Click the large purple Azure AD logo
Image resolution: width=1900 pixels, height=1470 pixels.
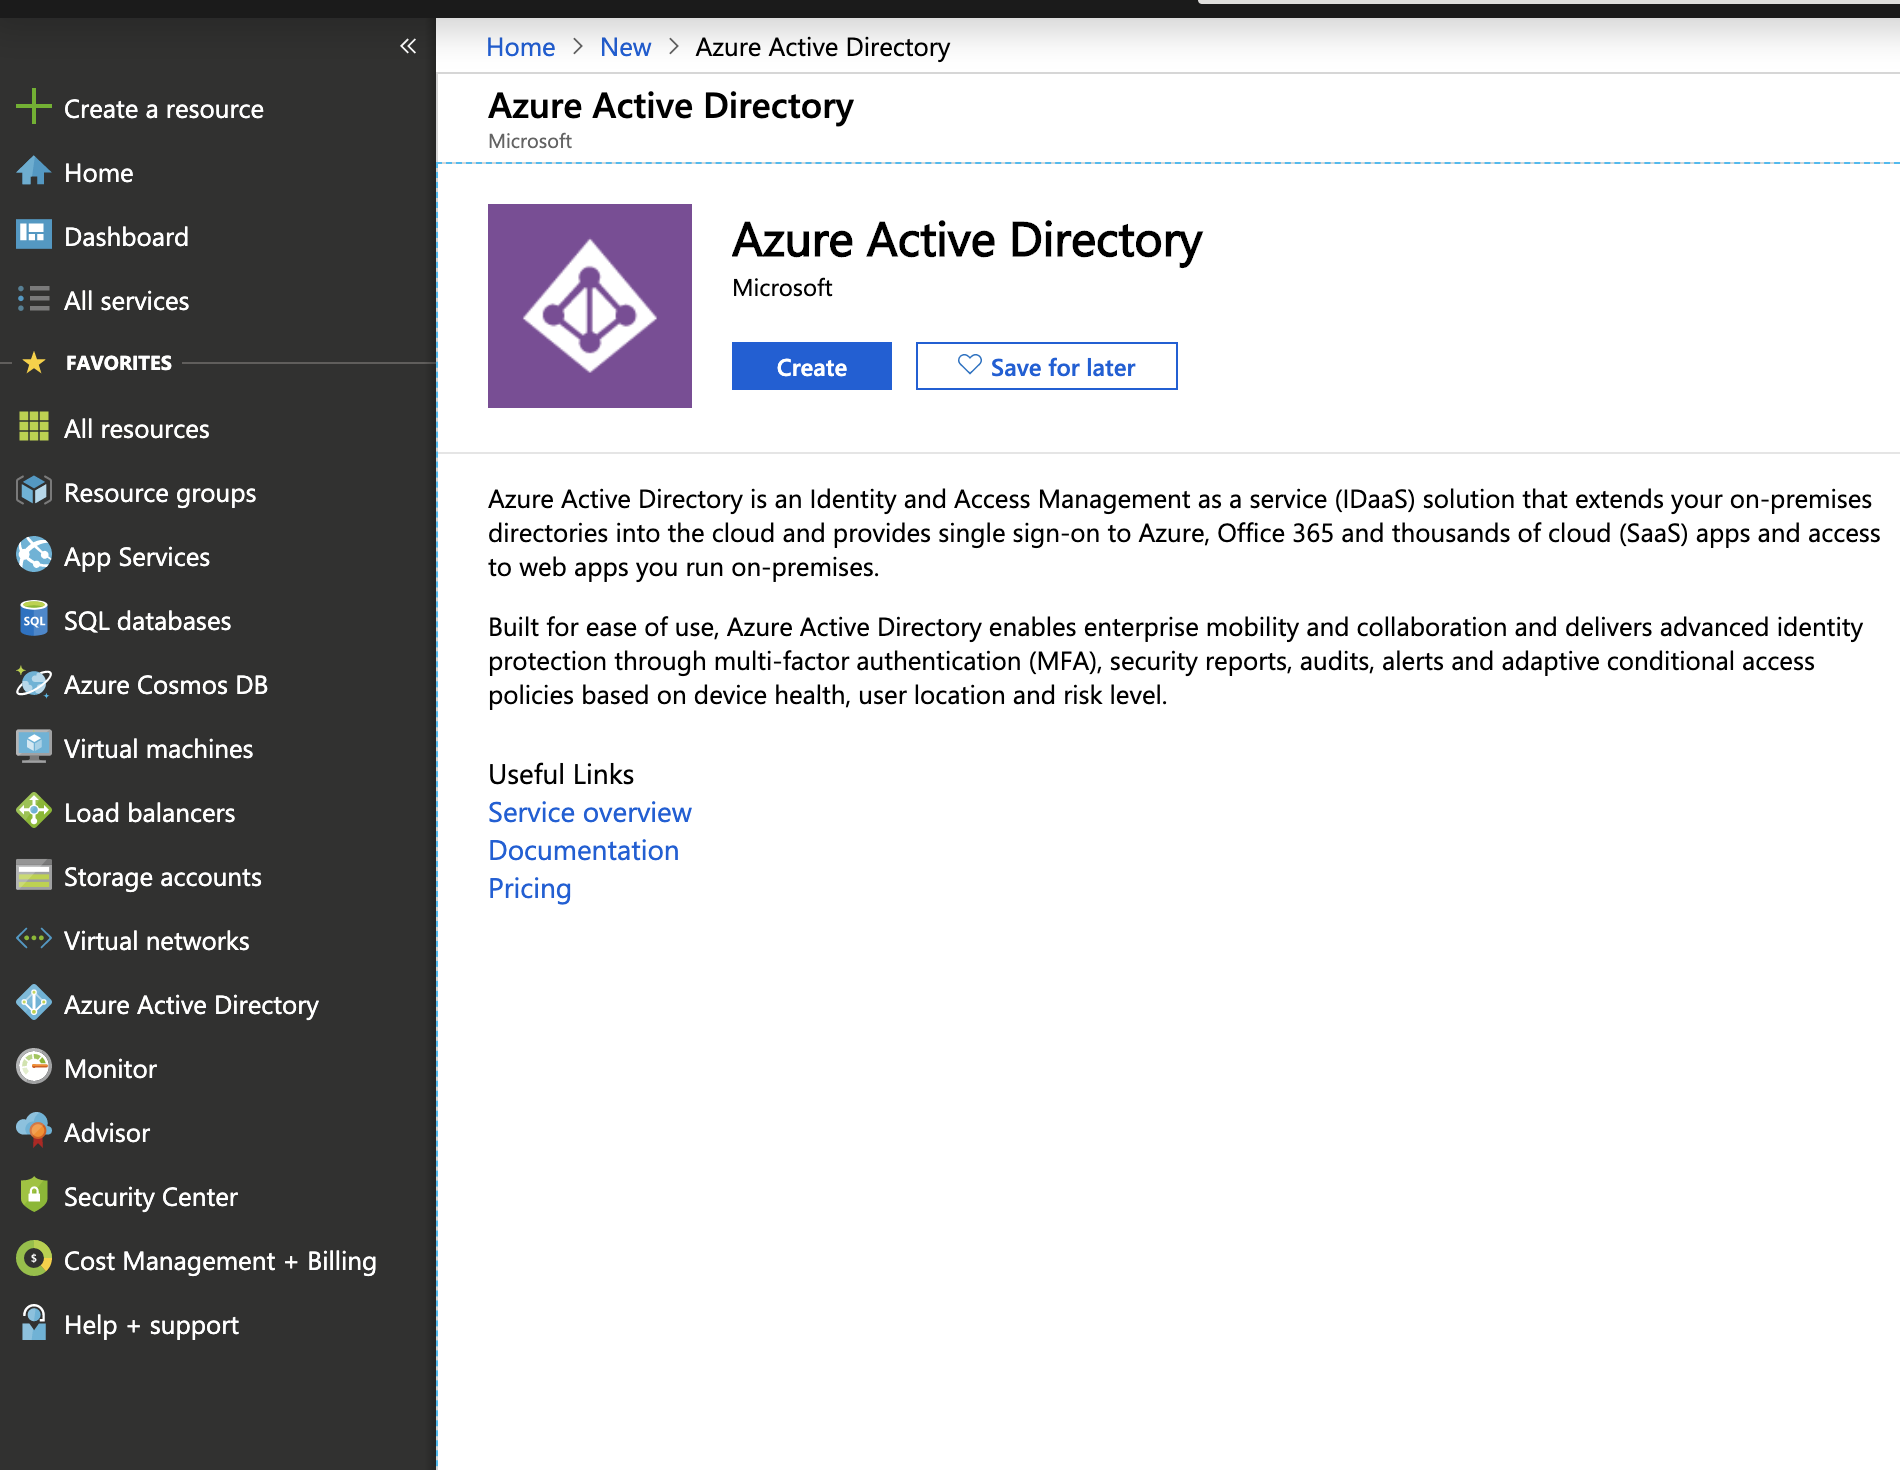(590, 306)
